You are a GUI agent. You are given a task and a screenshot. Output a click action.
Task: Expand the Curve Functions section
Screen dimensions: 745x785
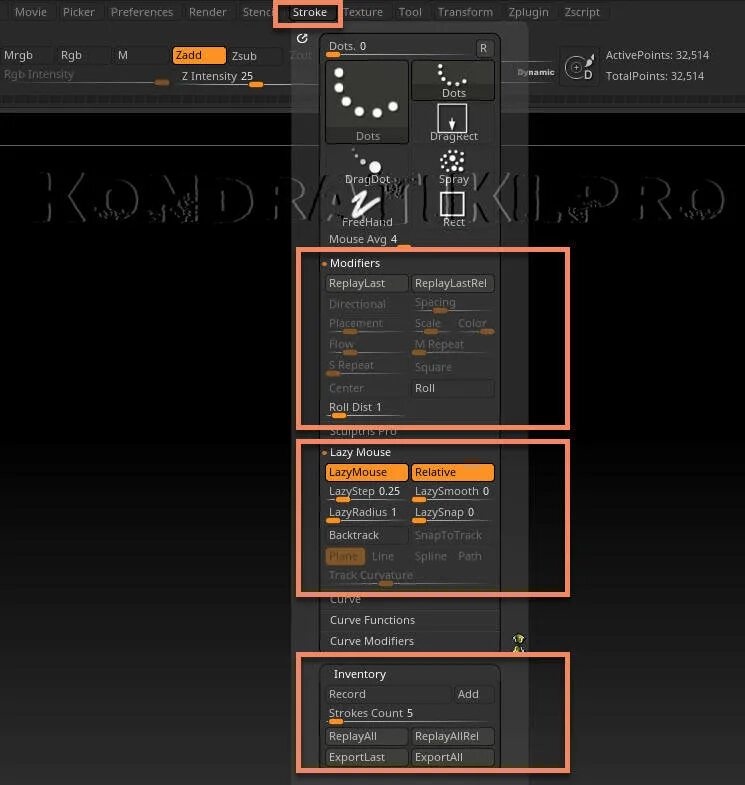[372, 620]
